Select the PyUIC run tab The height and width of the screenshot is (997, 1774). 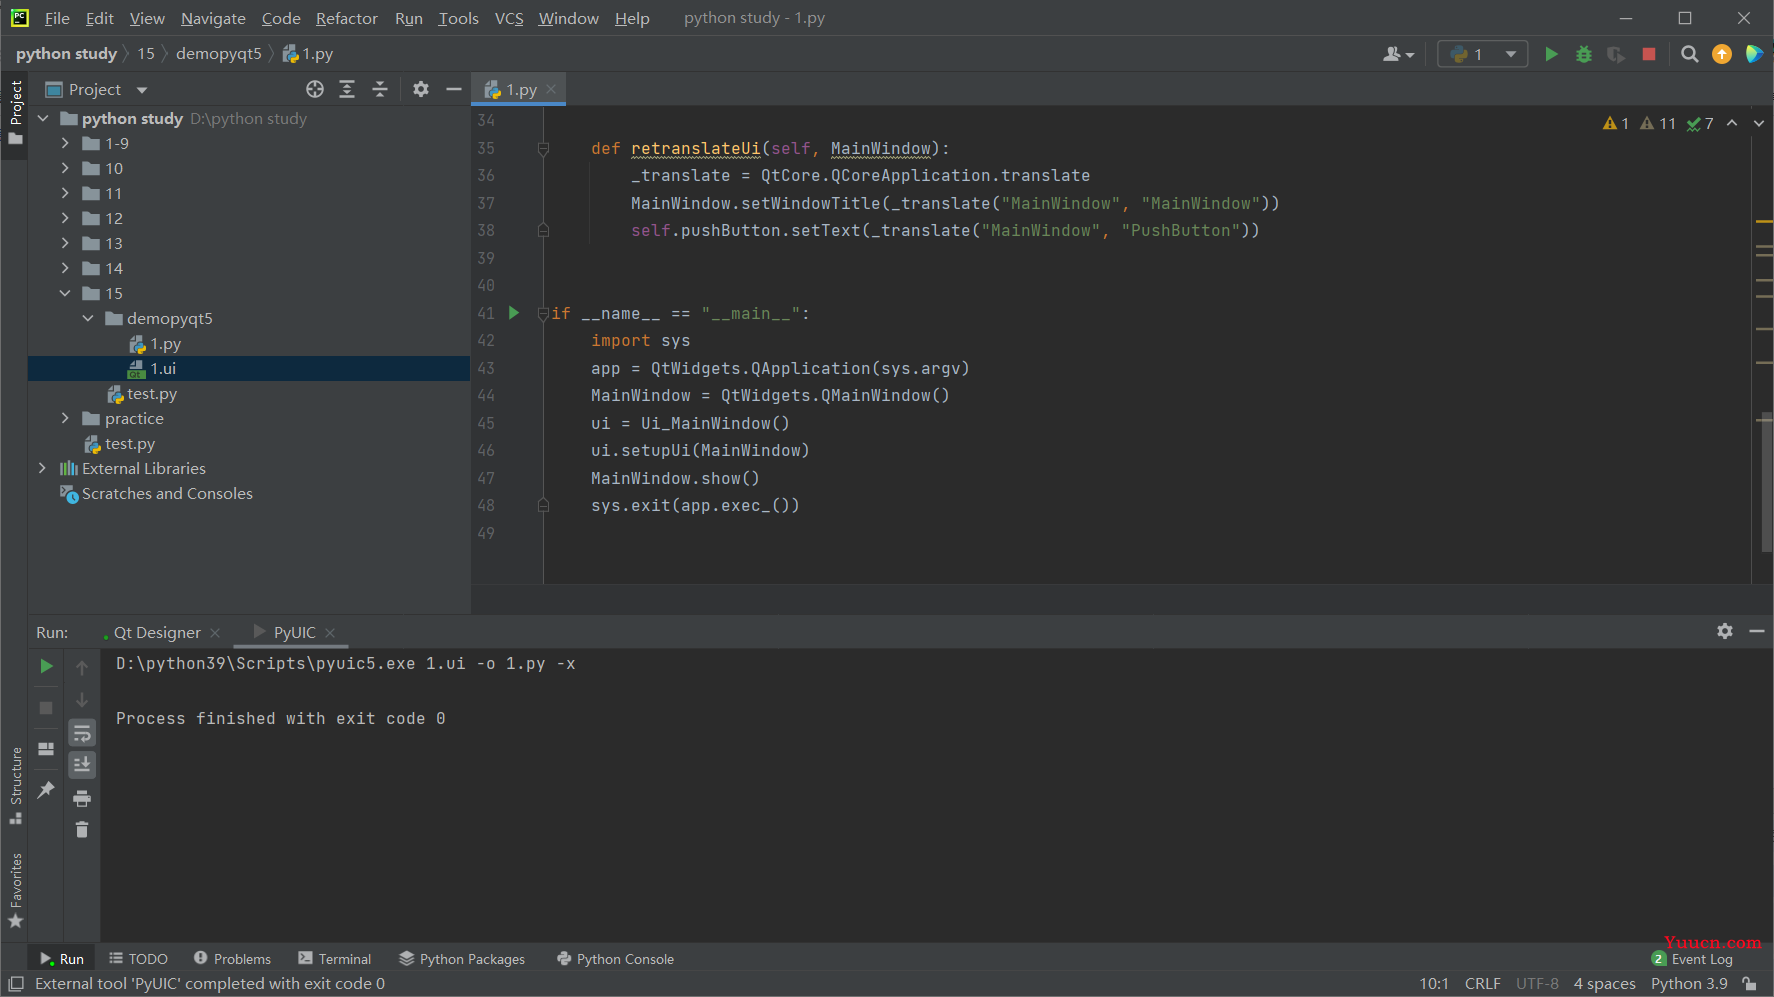(294, 632)
